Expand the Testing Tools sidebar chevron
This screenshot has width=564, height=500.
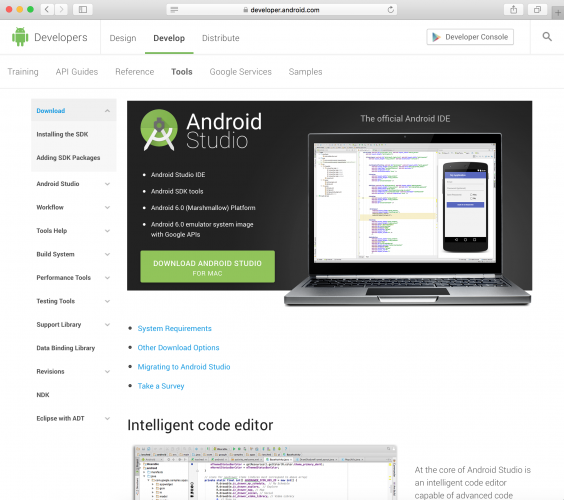[107, 301]
